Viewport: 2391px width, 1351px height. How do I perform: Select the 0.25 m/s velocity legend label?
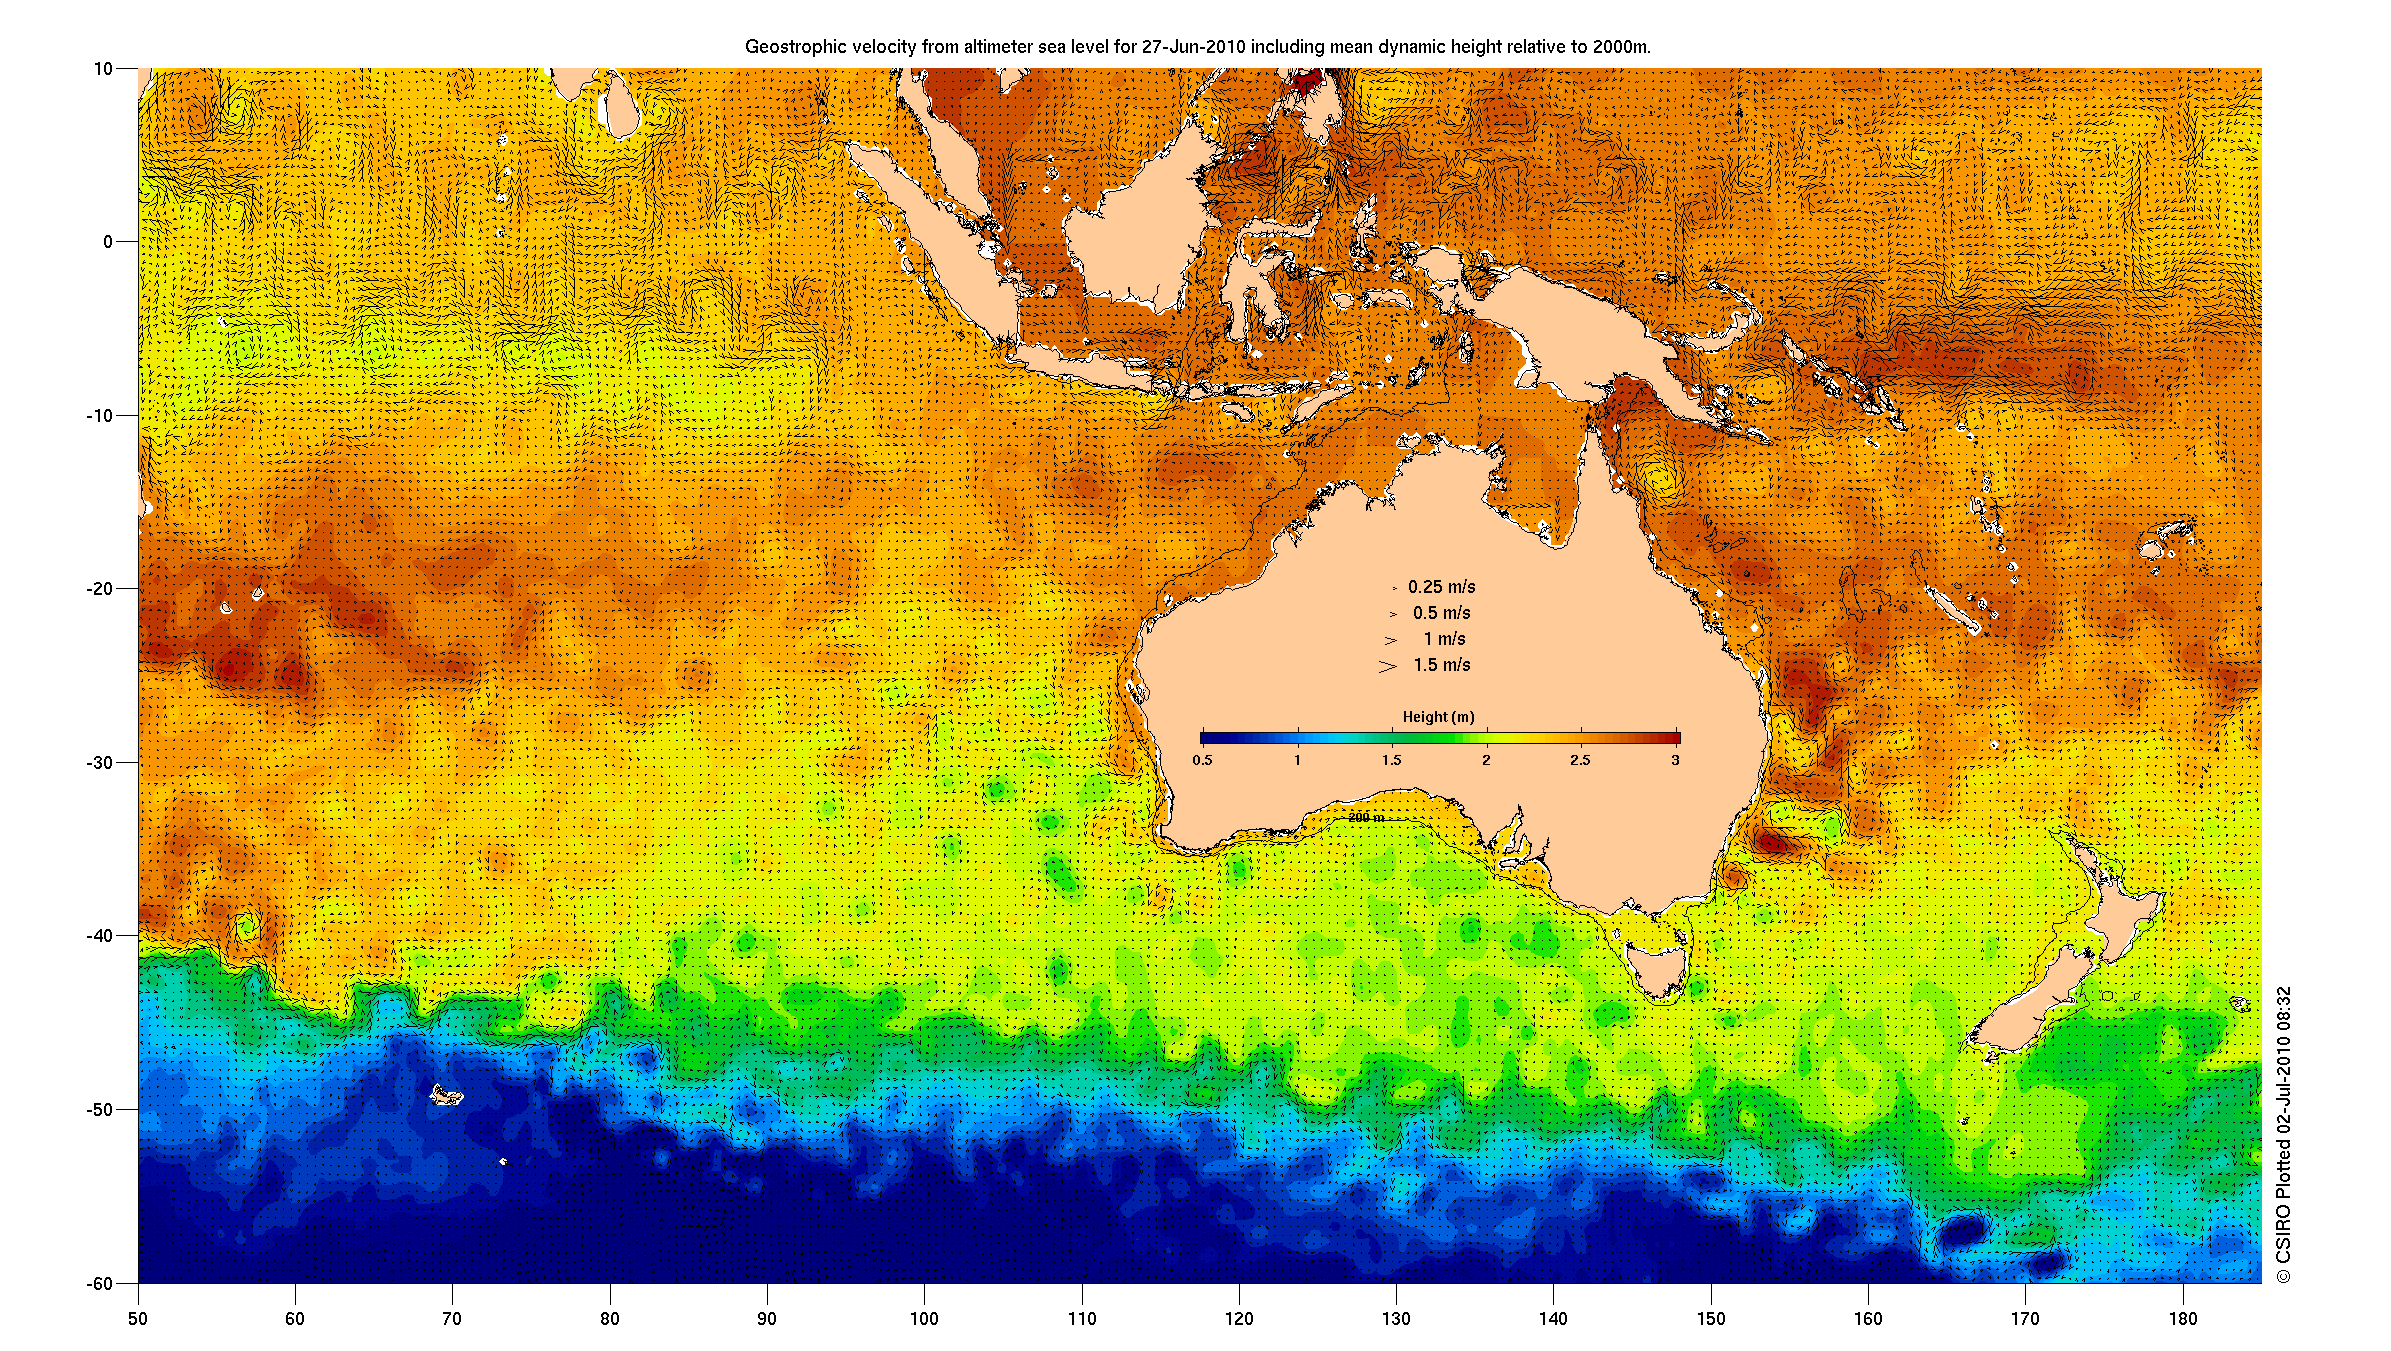click(1441, 587)
